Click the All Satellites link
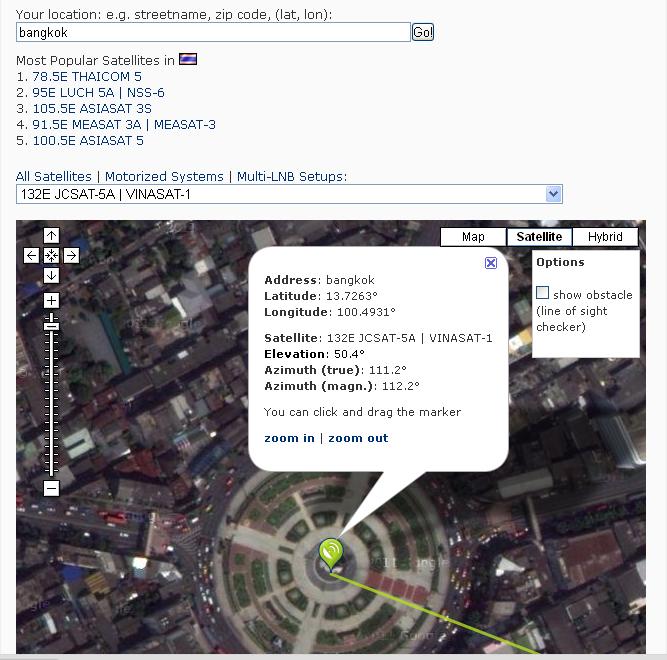 coord(54,176)
